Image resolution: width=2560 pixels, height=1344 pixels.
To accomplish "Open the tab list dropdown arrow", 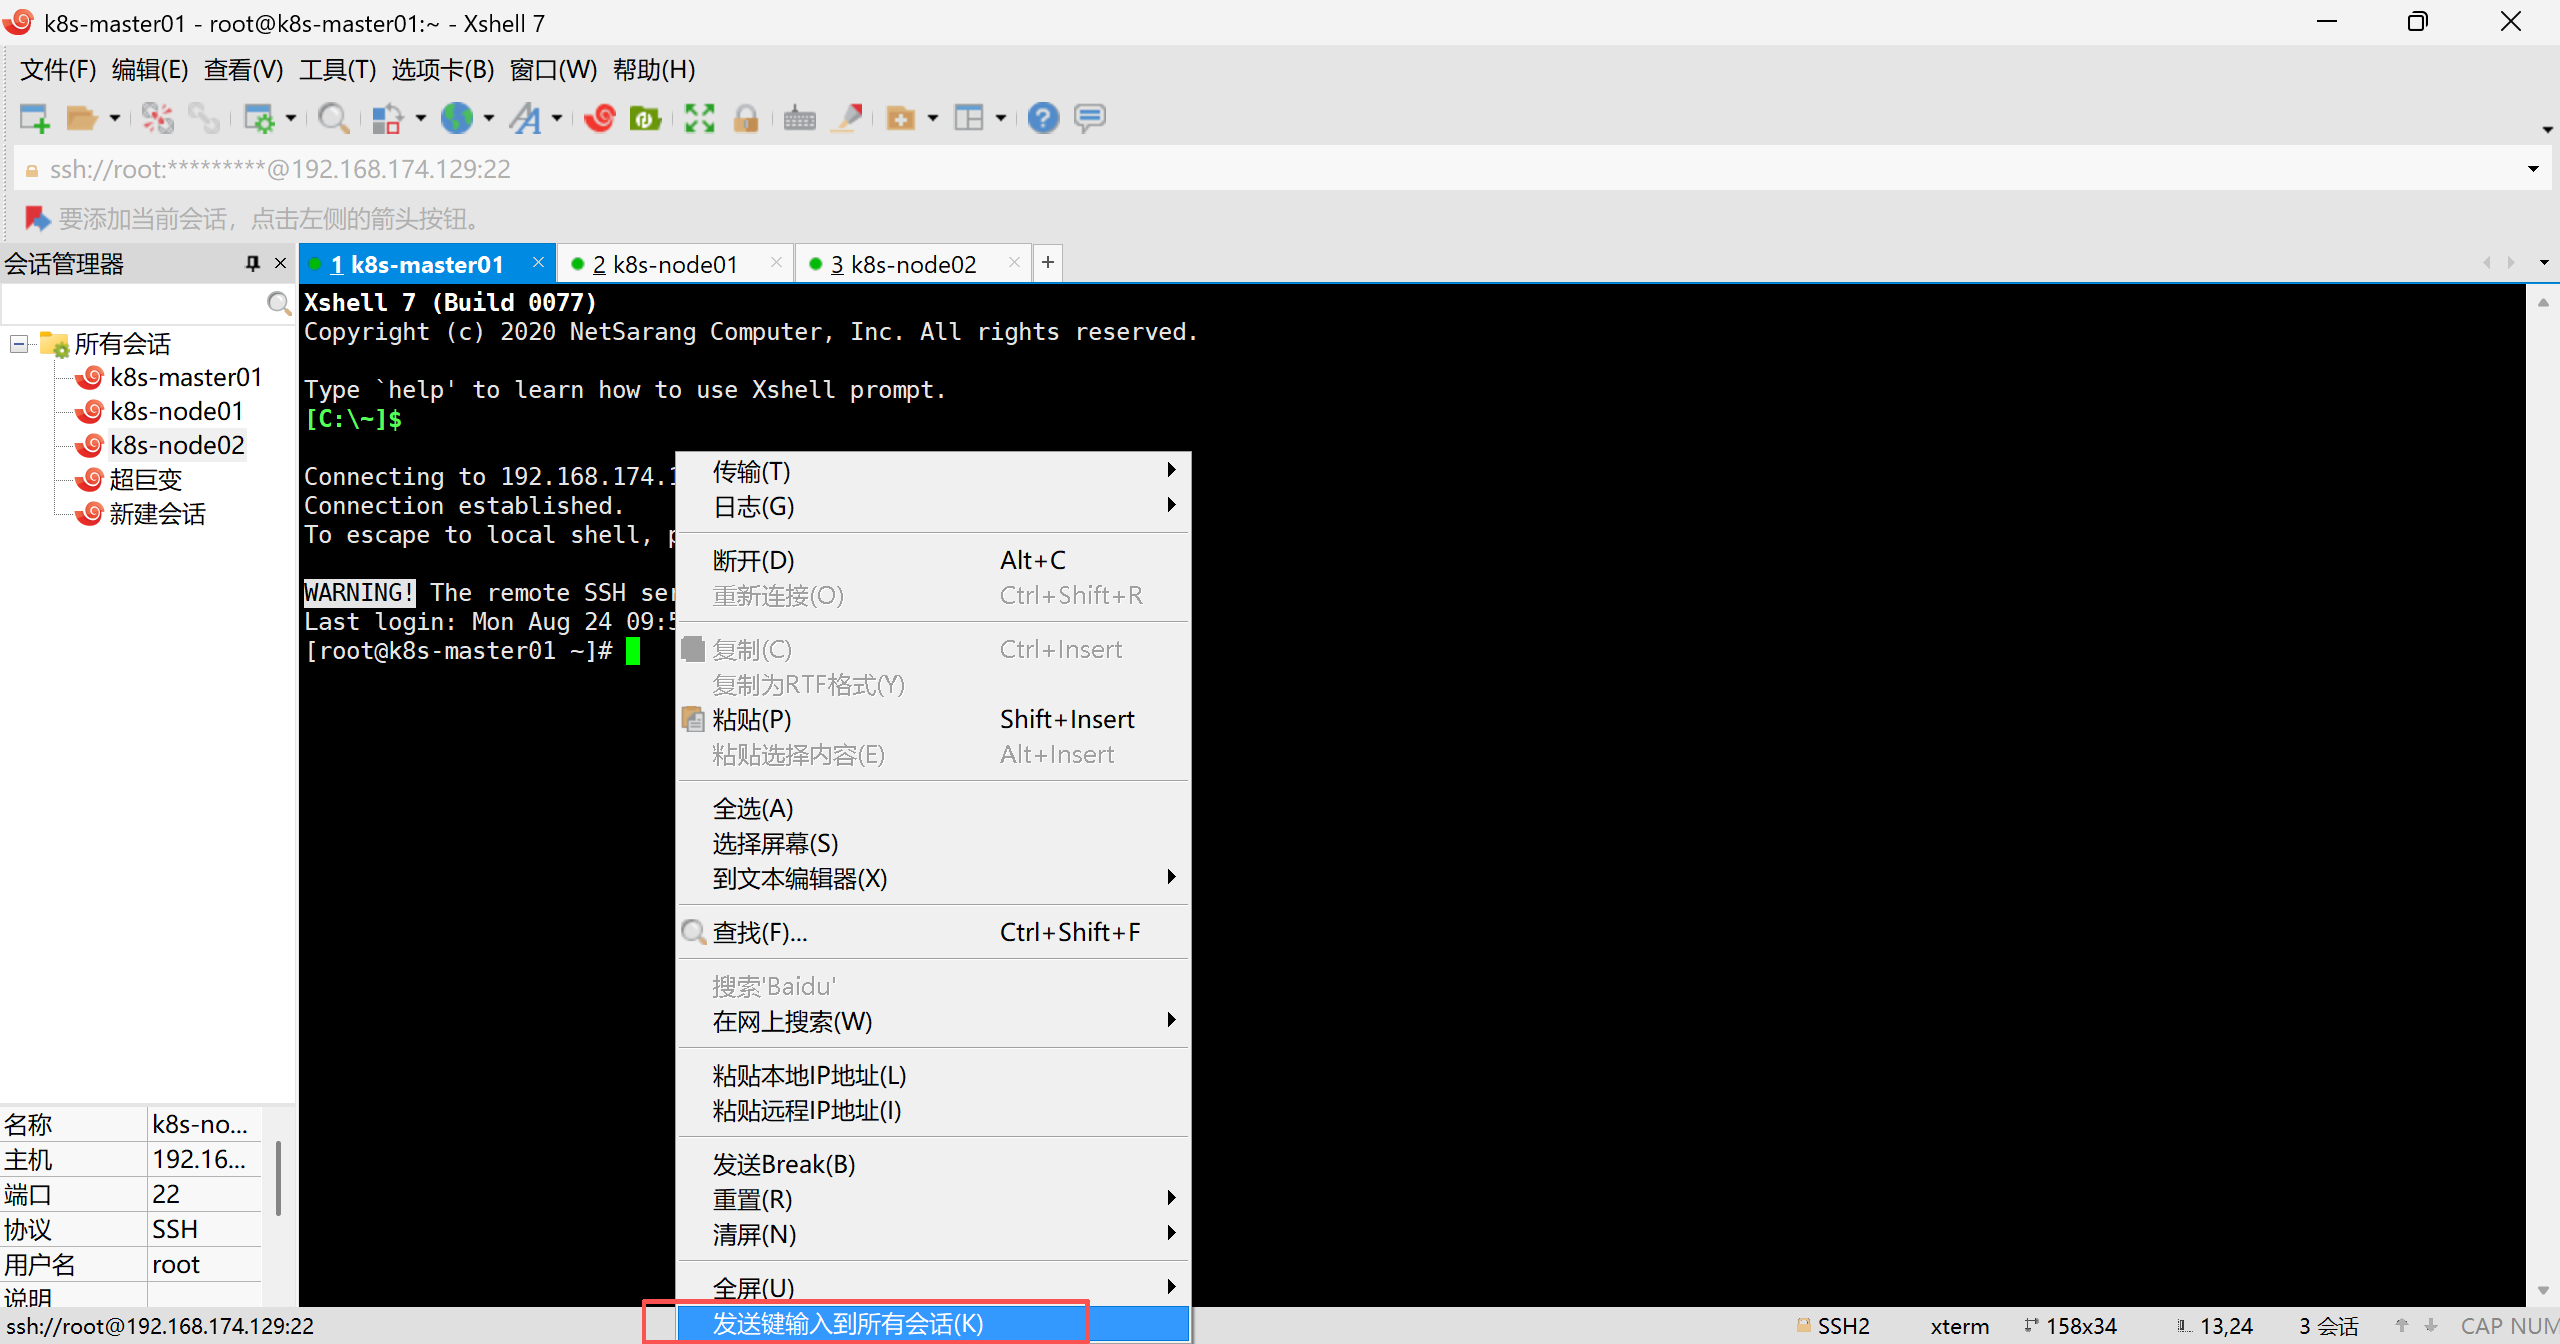I will (2544, 263).
